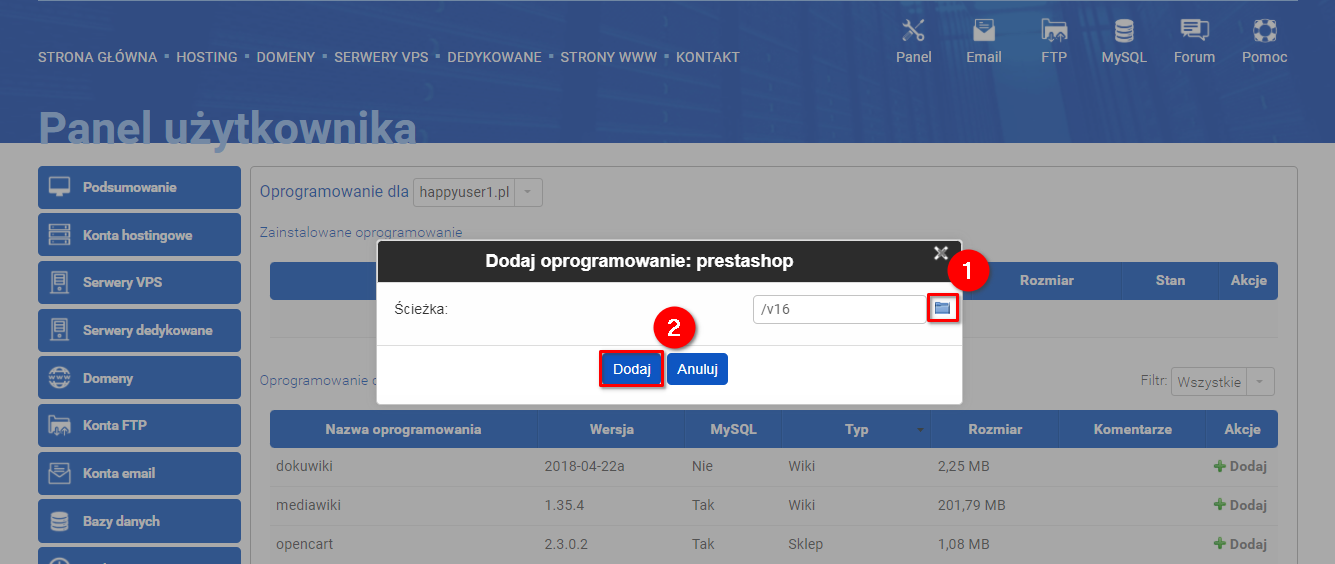
Task: Confirm with the Dodaj button
Action: (632, 369)
